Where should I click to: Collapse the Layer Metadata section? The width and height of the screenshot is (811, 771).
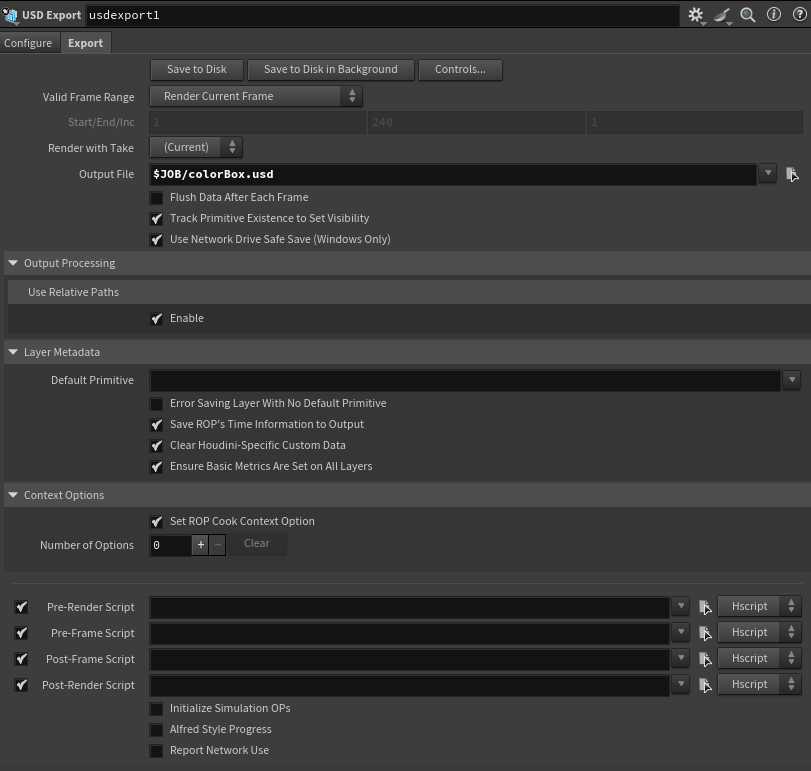[x=12, y=352]
